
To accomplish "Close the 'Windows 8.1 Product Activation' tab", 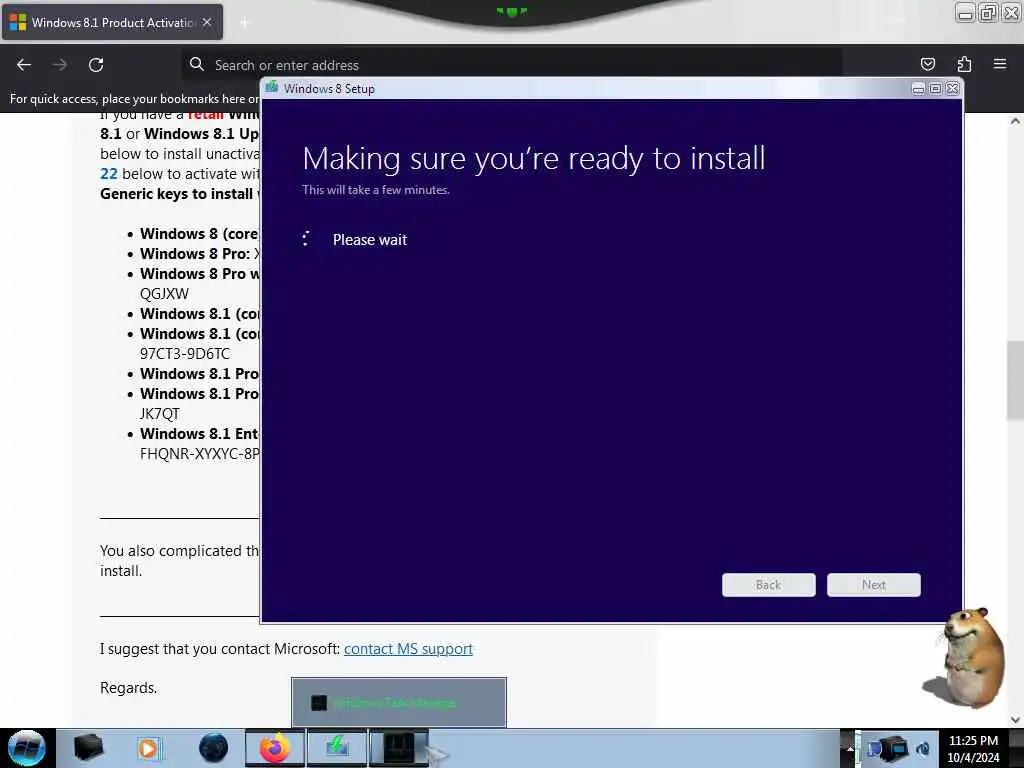I will point(207,22).
